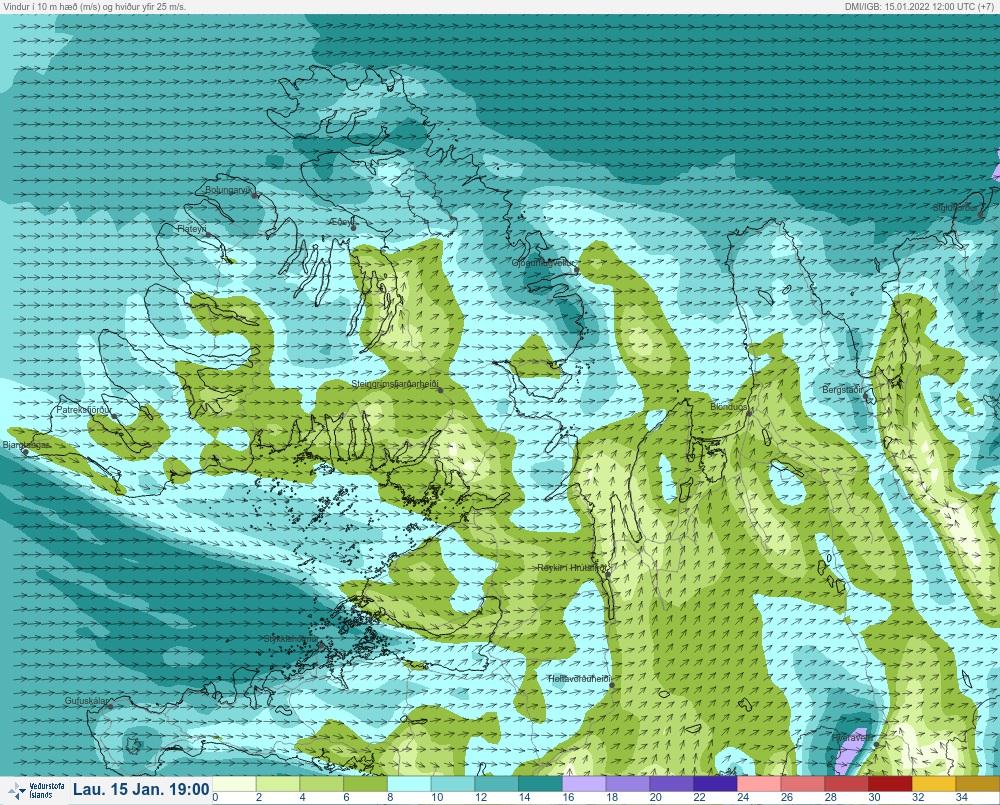The height and width of the screenshot is (805, 1000).
Task: Select the Blönduós station marker
Action: 749,413
